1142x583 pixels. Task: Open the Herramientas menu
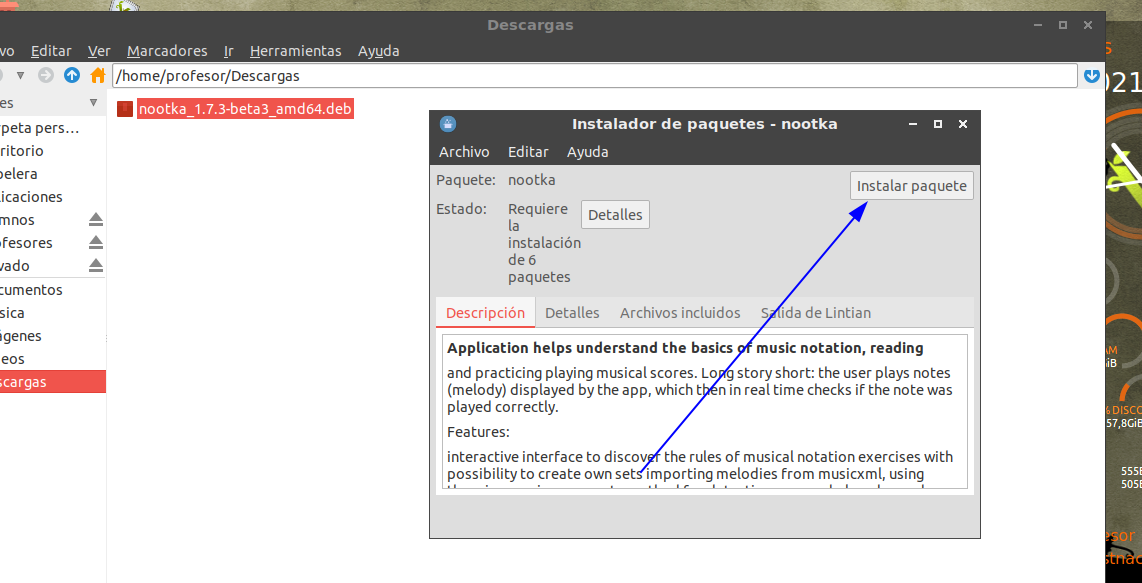coord(296,51)
